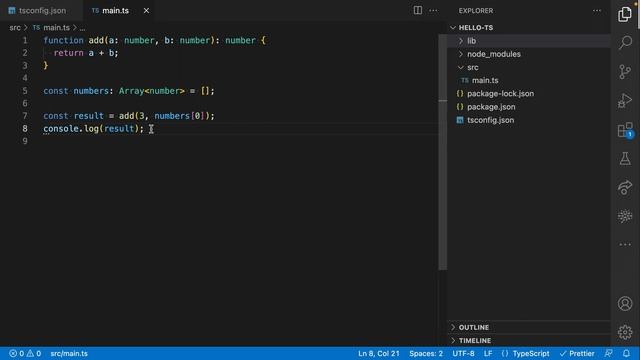
Task: Collapse the HELLO-TS project section
Action: coord(476,28)
